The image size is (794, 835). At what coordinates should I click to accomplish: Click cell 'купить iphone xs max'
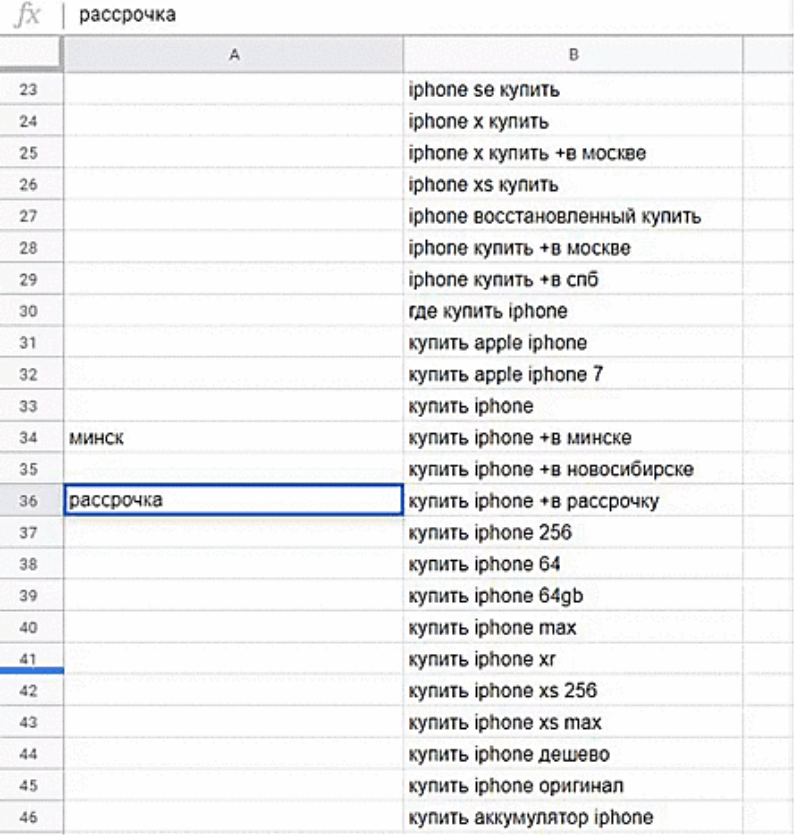(x=573, y=722)
